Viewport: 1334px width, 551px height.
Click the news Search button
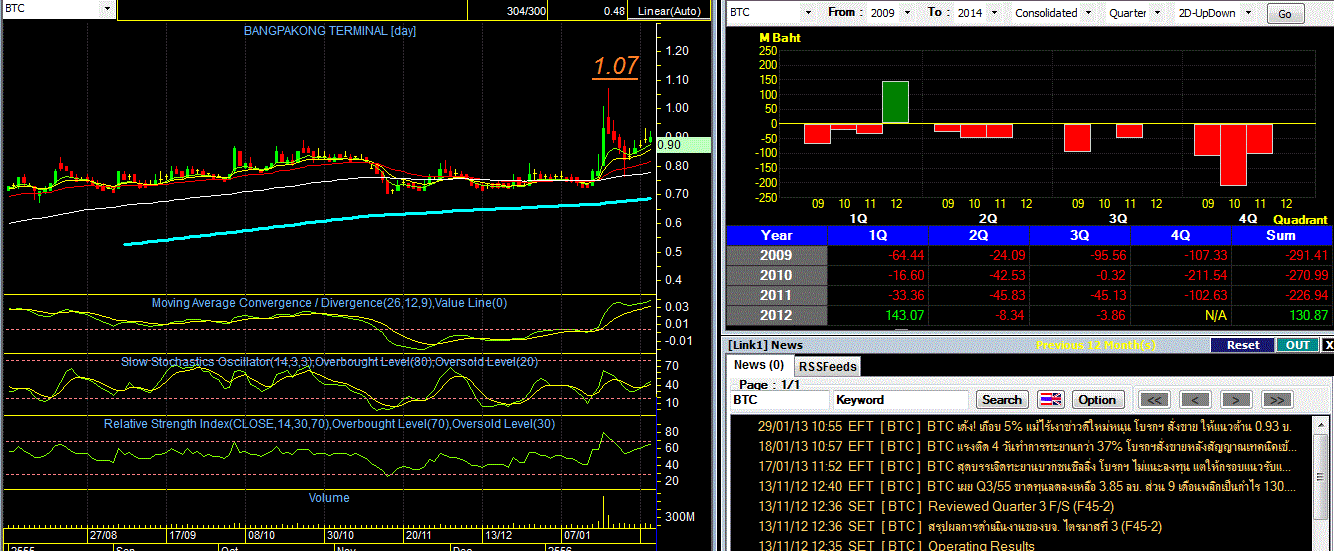pyautogui.click(x=1002, y=399)
